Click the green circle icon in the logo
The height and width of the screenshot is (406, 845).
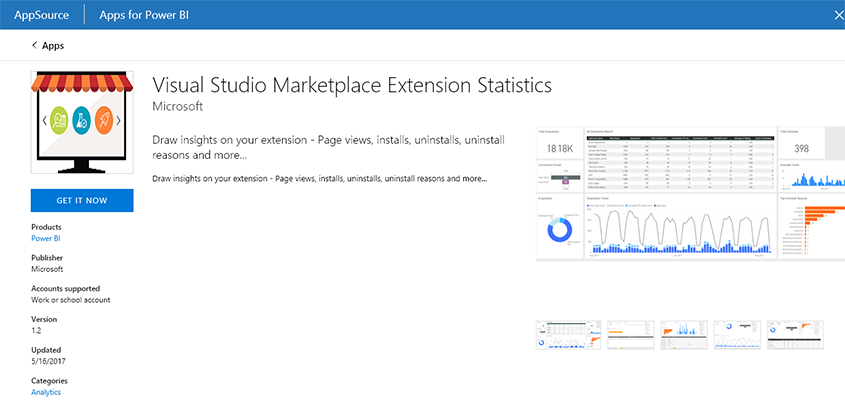pyautogui.click(x=59, y=120)
